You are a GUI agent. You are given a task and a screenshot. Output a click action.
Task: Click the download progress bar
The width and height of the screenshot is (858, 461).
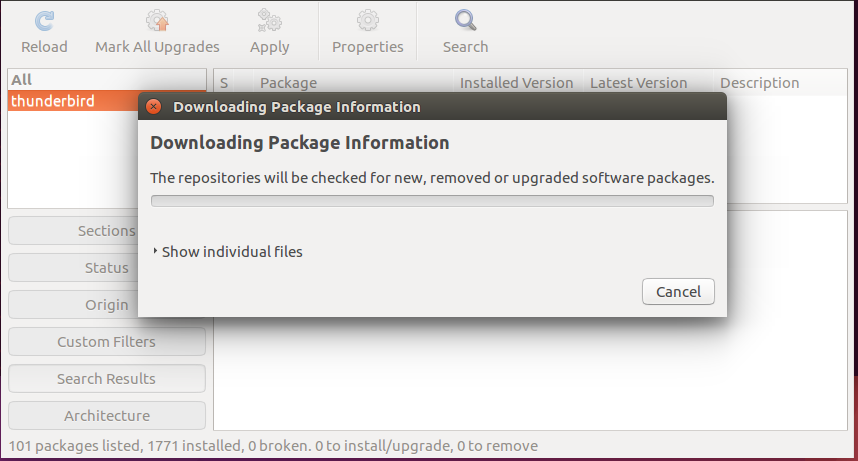[x=432, y=201]
